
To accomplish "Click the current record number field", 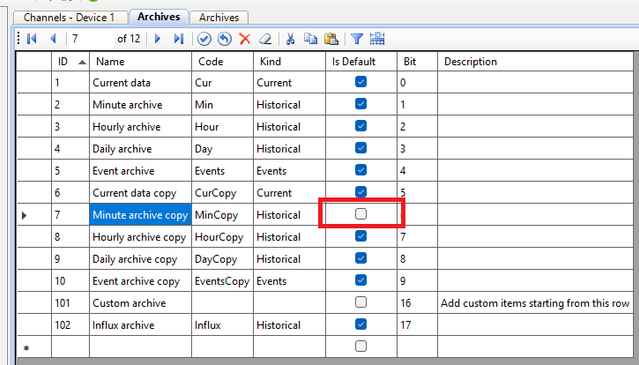I will [91, 39].
